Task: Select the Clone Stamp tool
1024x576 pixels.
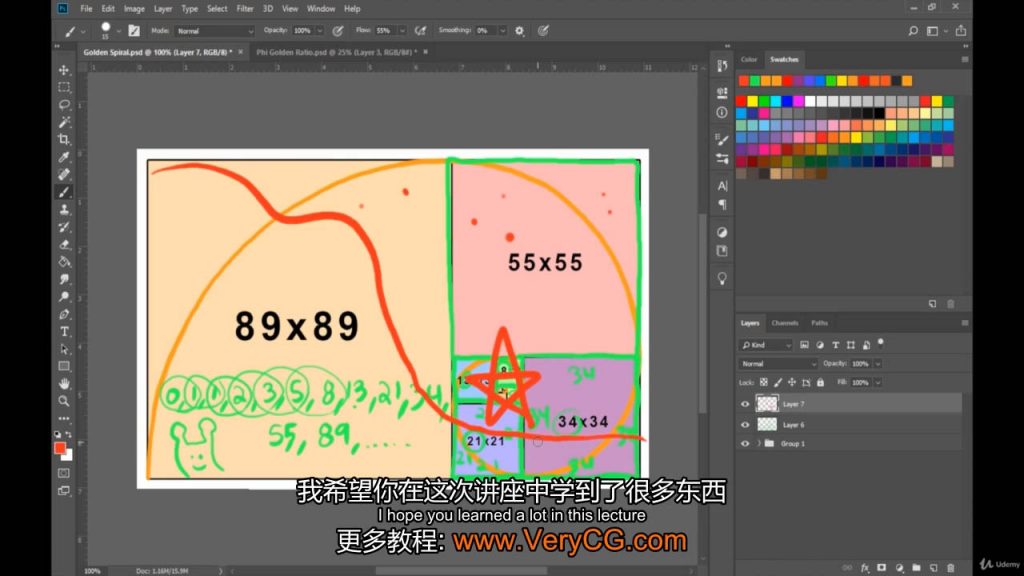Action: pos(64,210)
